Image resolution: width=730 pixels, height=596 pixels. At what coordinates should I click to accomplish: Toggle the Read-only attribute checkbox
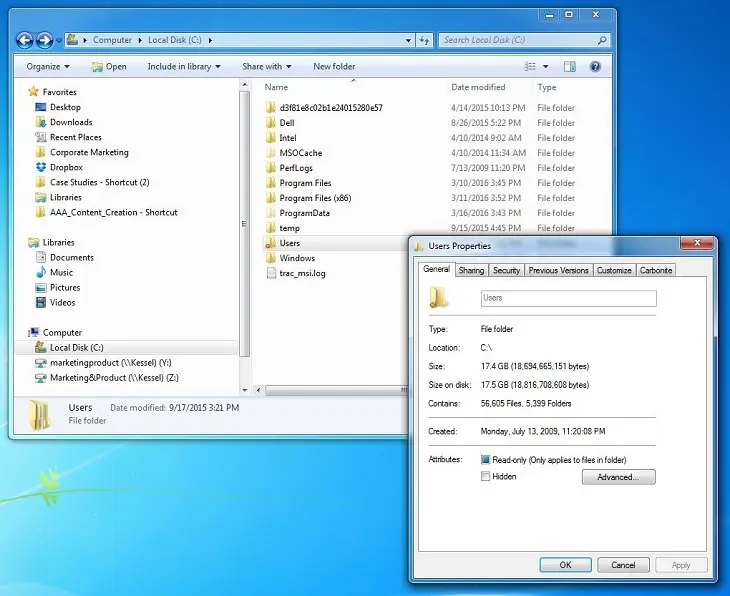pos(486,460)
